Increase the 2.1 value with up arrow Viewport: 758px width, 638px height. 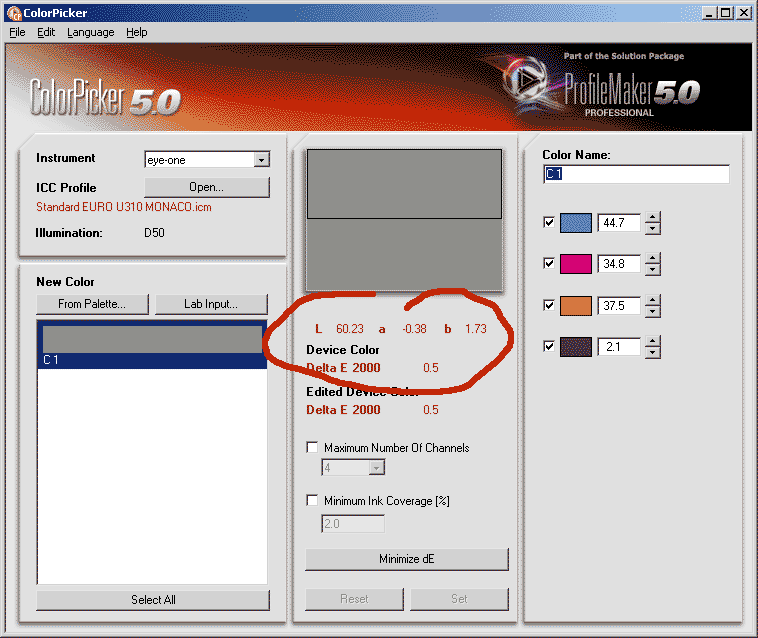tap(653, 341)
